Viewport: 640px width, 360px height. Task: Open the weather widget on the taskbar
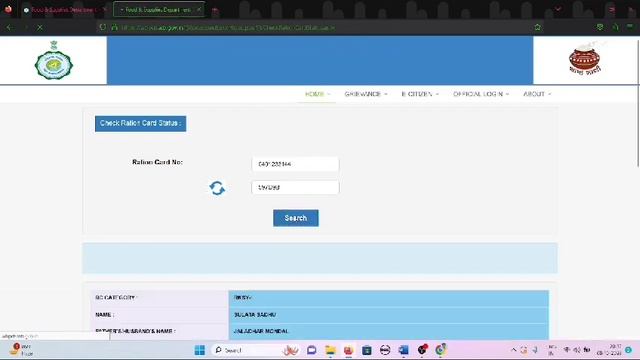(x=20, y=350)
